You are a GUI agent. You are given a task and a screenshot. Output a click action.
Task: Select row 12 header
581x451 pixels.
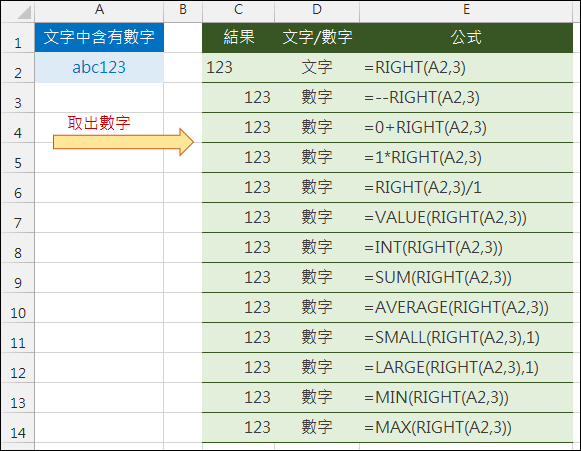click(17, 368)
